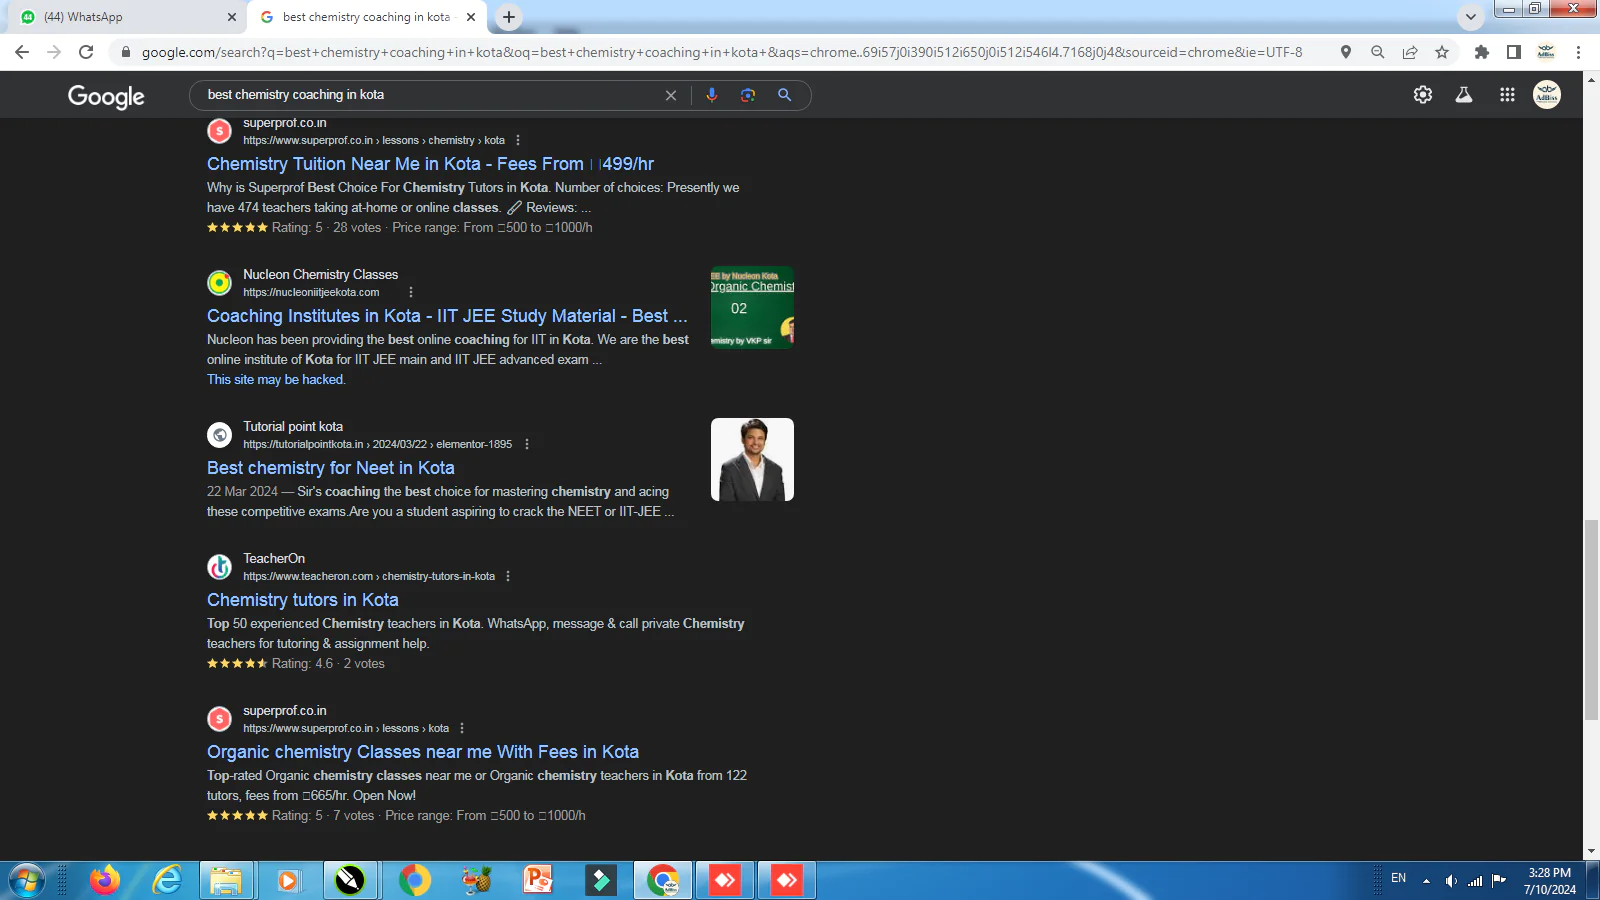1600x900 pixels.
Task: Close the WhatsApp tab
Action: (232, 17)
